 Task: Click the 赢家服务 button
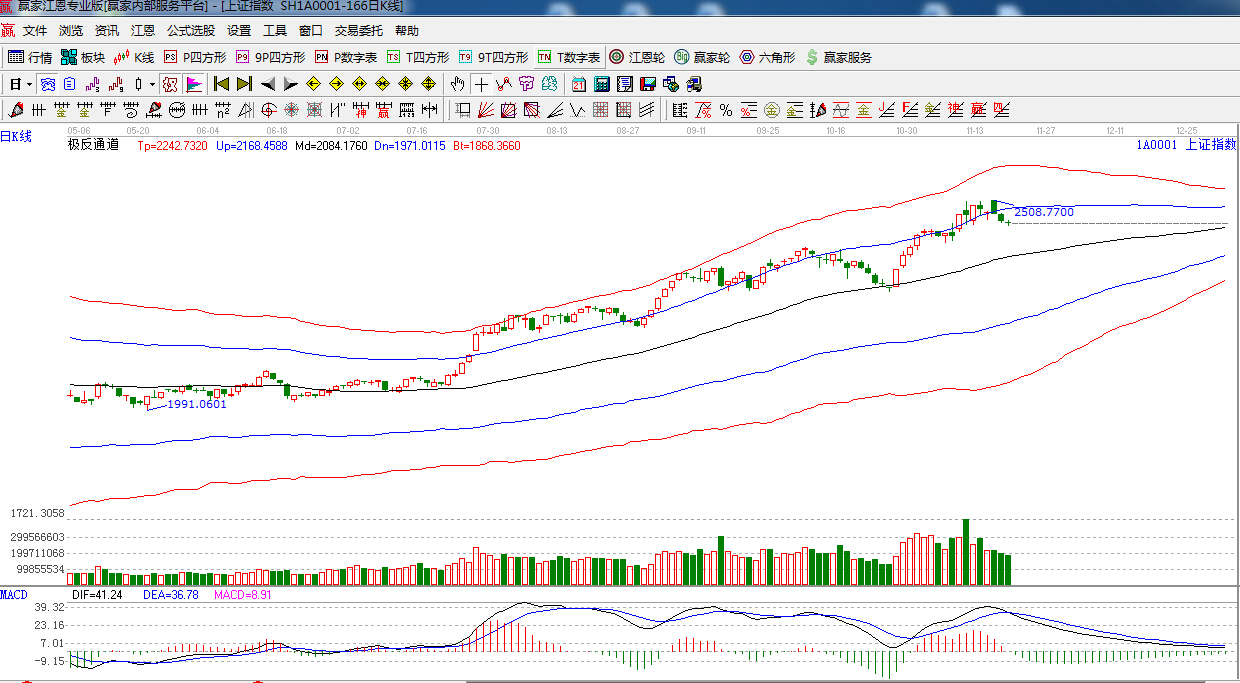(x=838, y=57)
